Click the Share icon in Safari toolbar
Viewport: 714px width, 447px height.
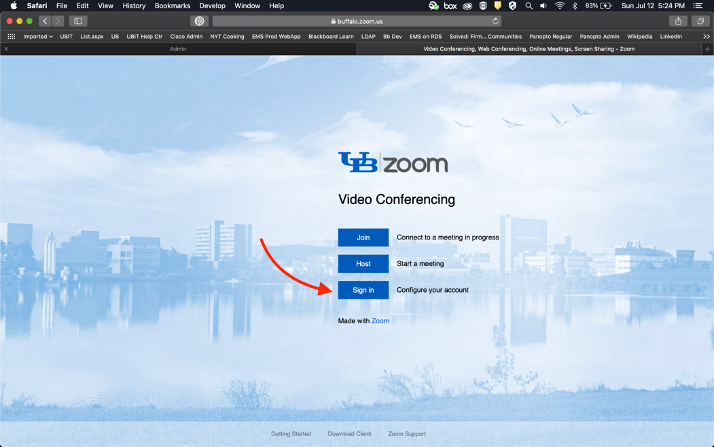[x=679, y=21]
